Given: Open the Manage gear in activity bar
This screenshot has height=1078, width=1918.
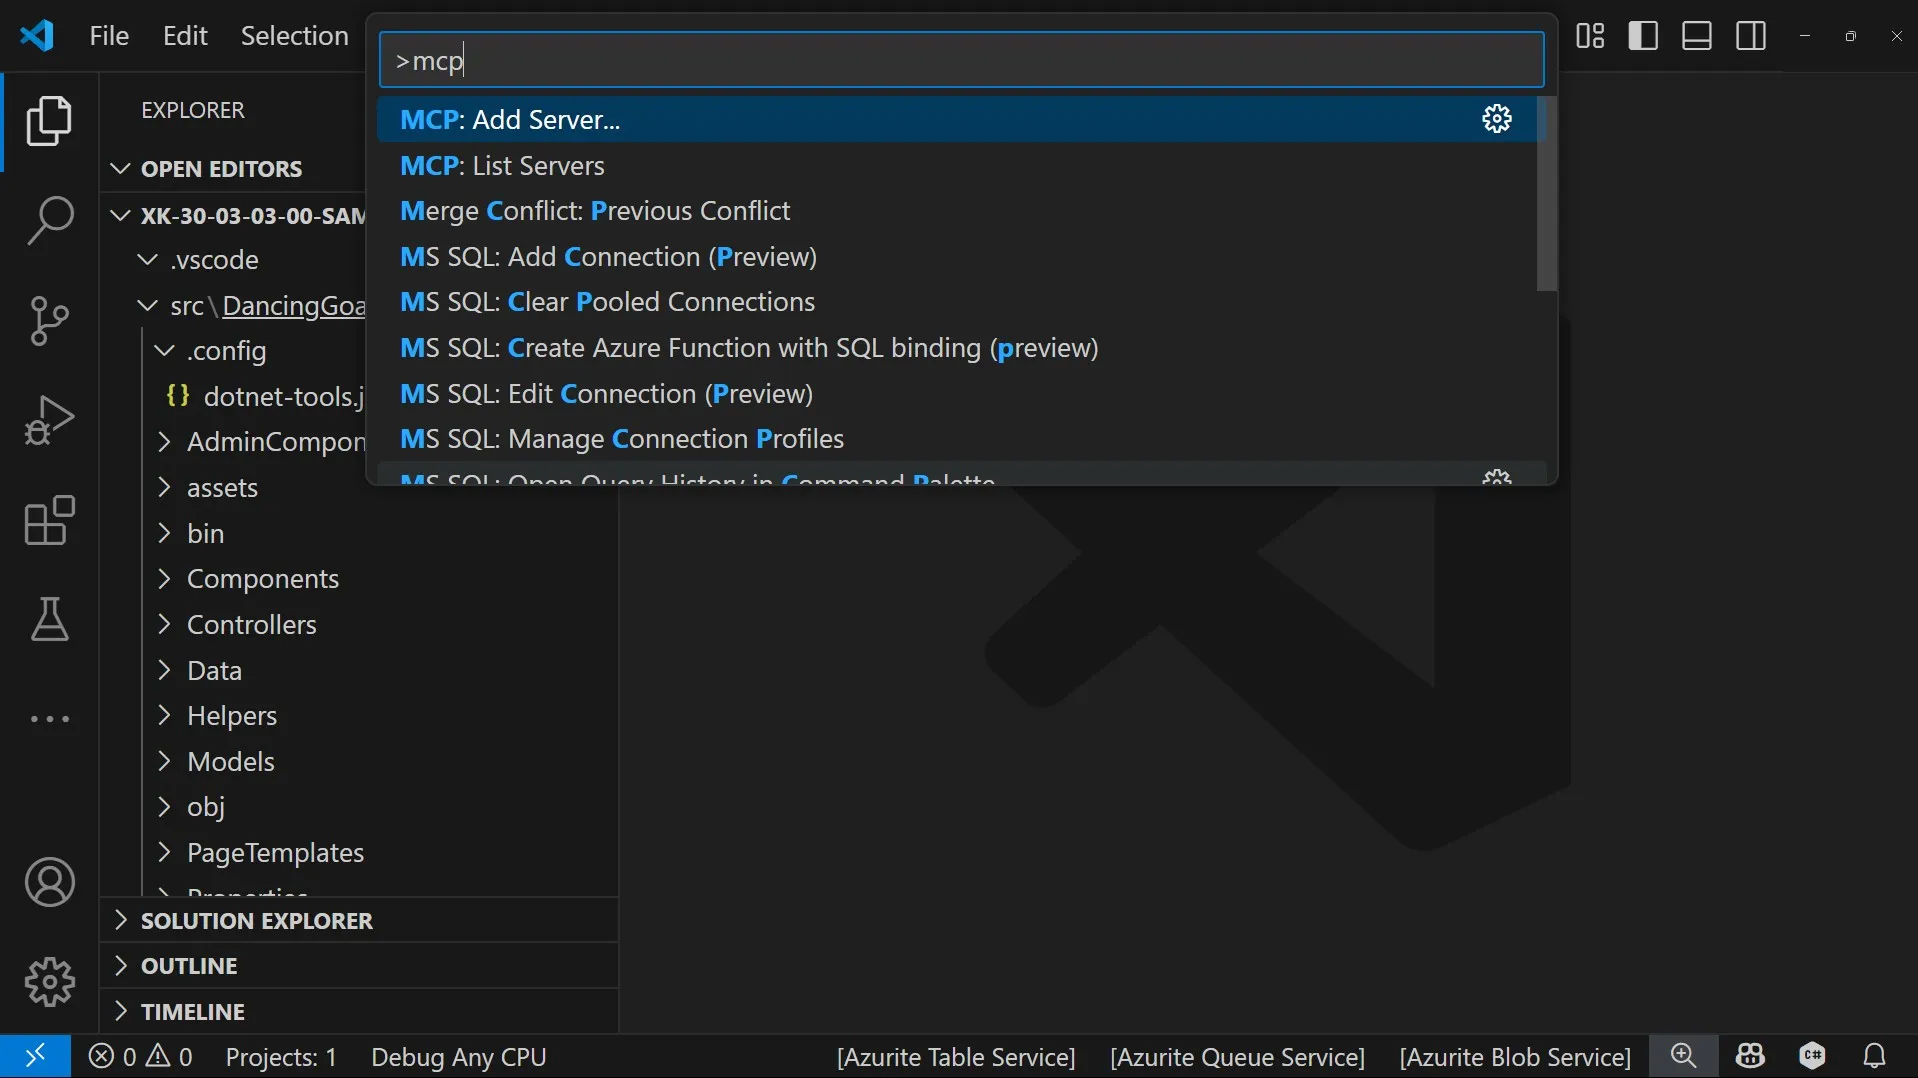Looking at the screenshot, I should (49, 982).
